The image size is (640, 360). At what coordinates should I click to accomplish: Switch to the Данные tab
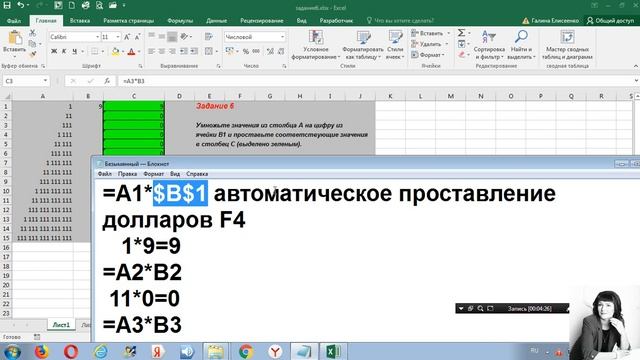coord(216,20)
